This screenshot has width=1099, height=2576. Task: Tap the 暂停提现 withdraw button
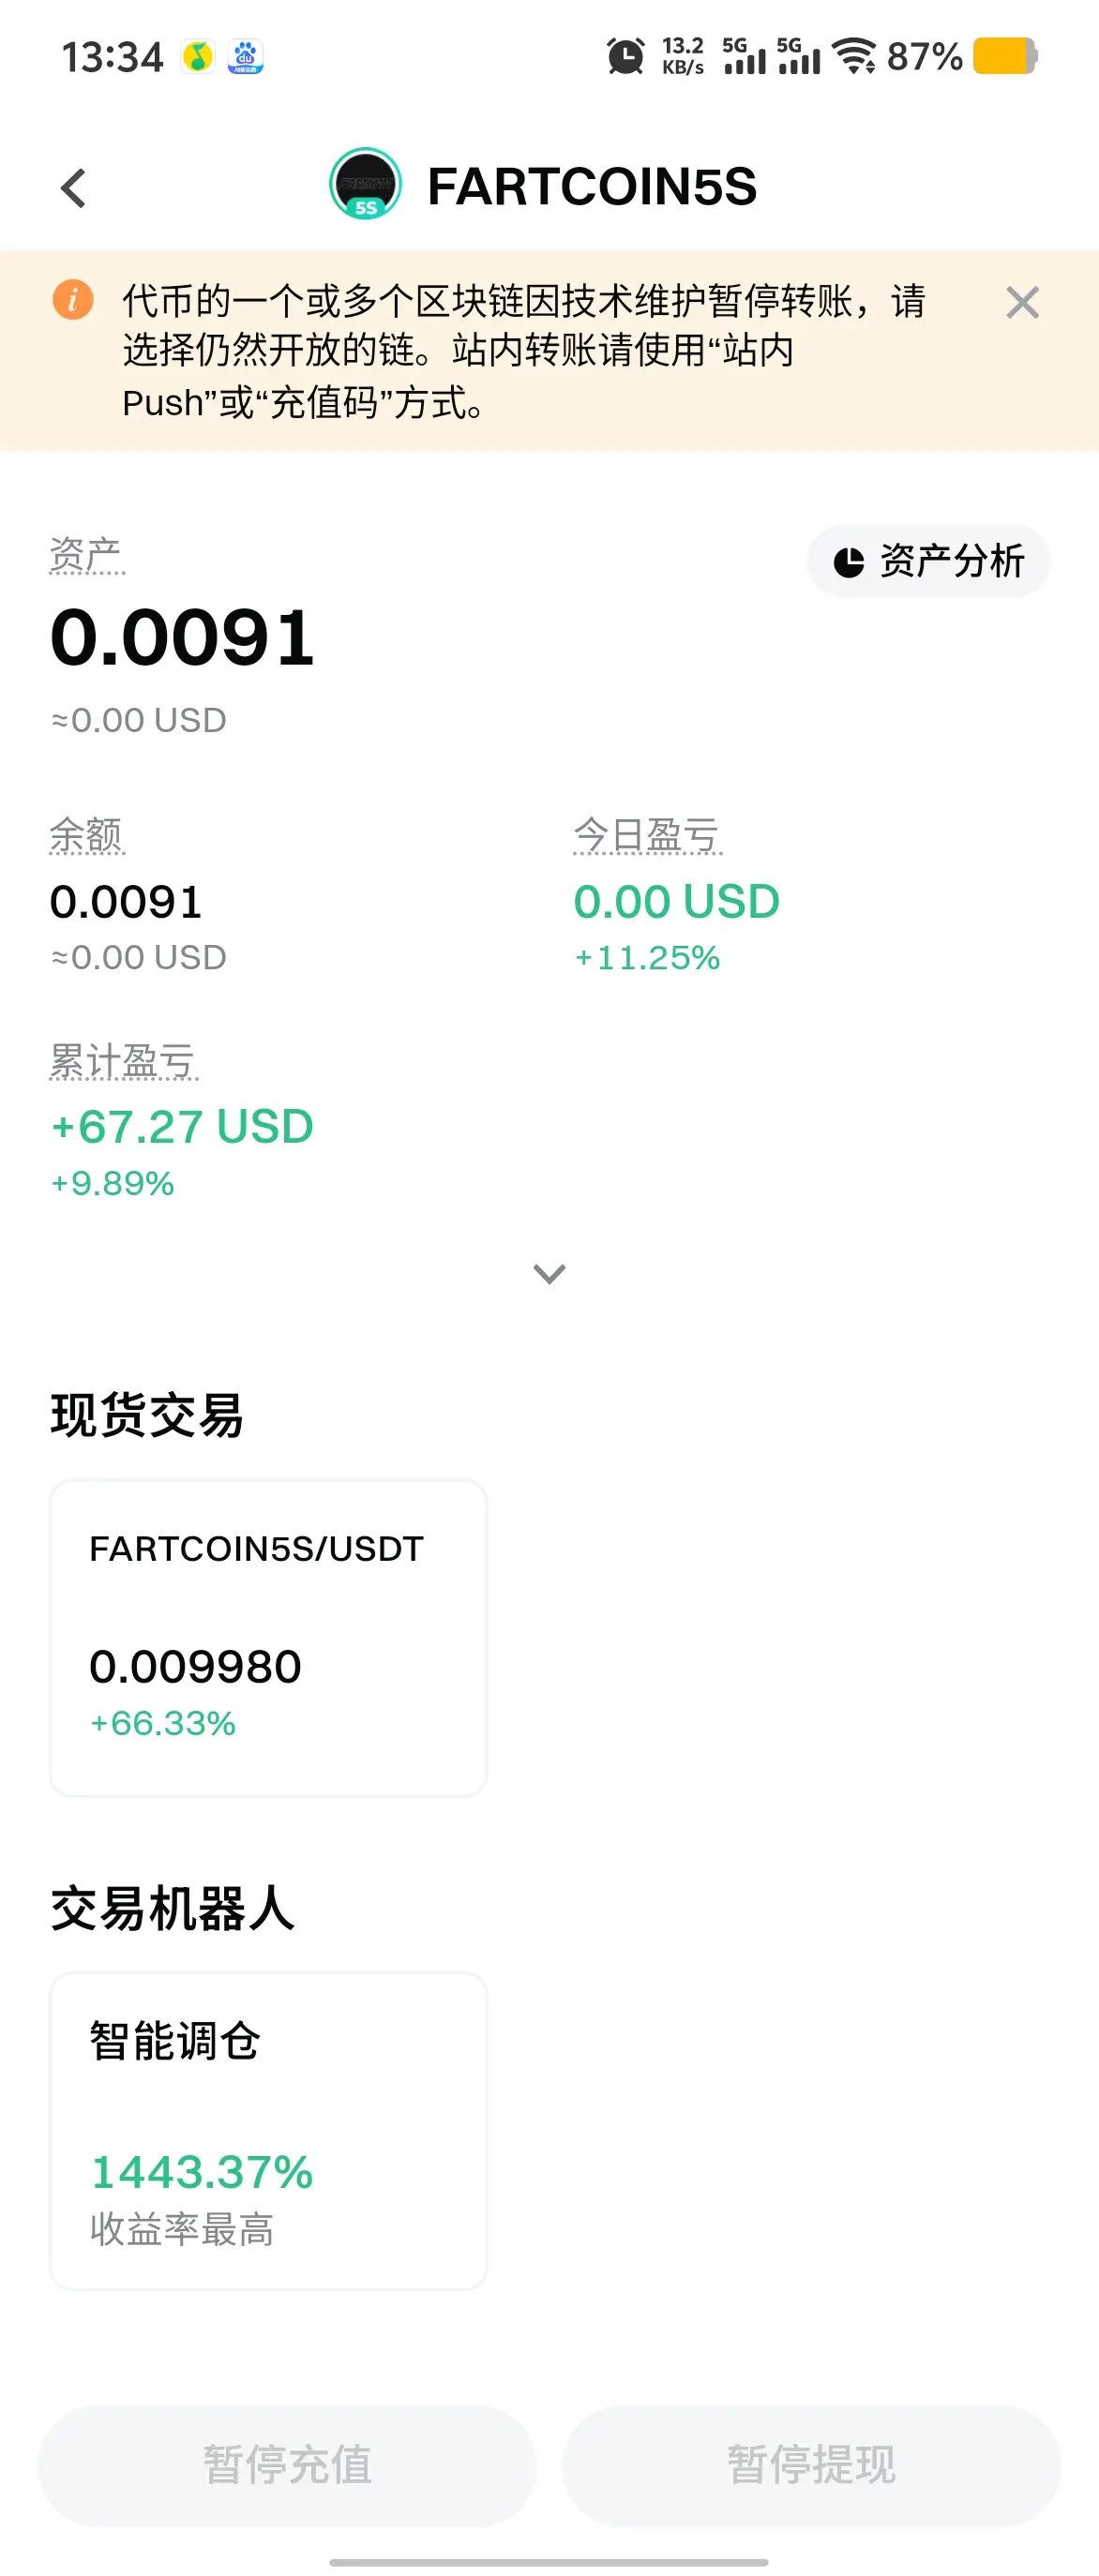[x=811, y=2465]
